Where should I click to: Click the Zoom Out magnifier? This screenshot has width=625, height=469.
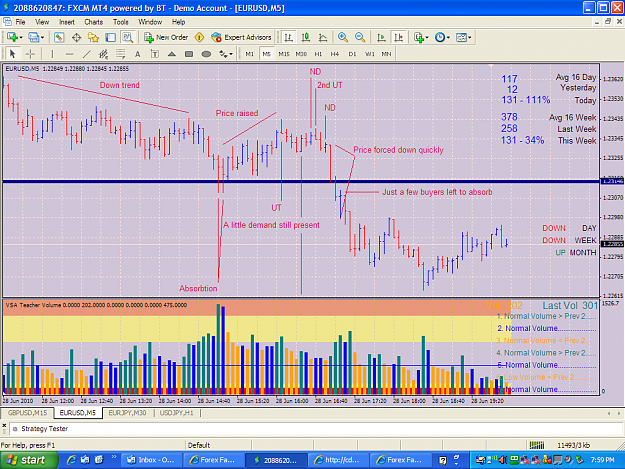pyautogui.click(x=360, y=37)
